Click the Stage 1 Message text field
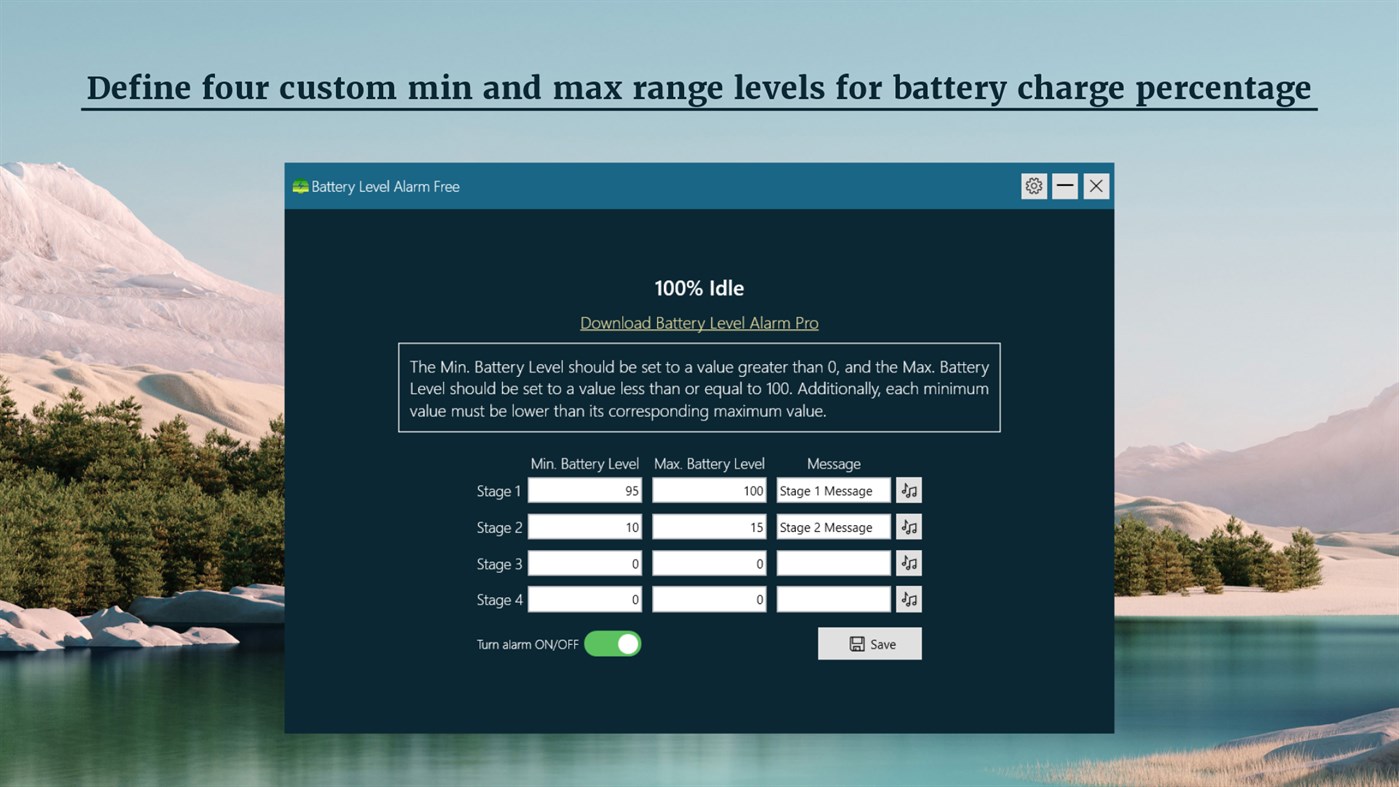The width and height of the screenshot is (1399, 787). pyautogui.click(x=832, y=490)
